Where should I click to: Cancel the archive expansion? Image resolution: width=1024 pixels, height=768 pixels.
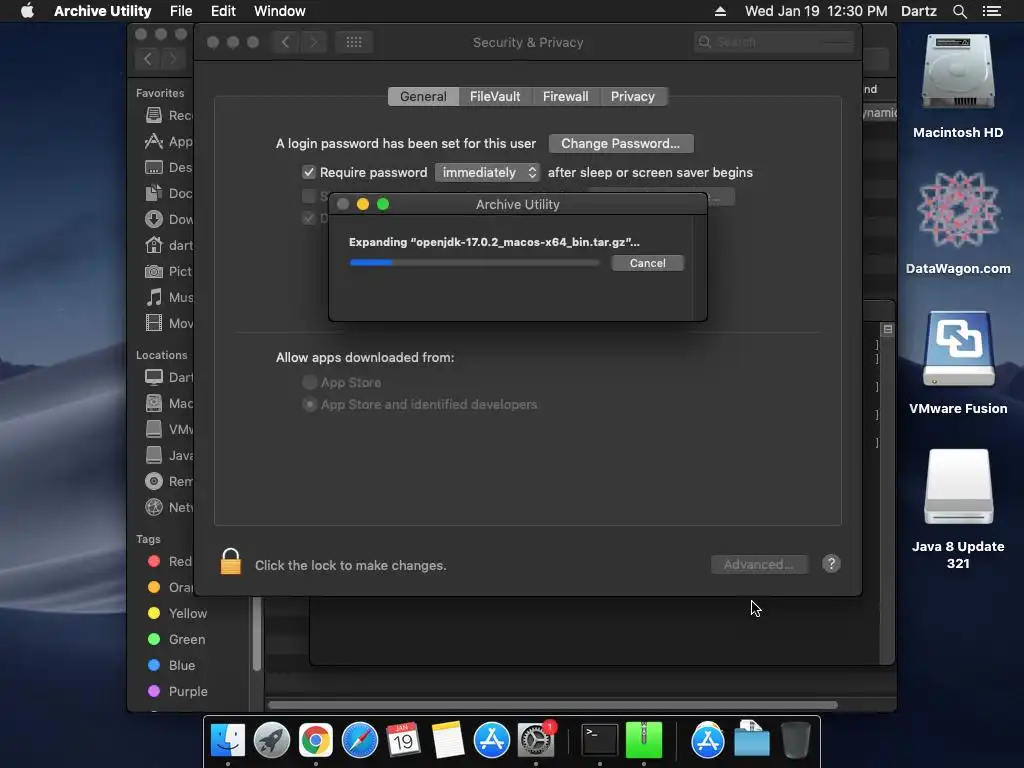647,263
